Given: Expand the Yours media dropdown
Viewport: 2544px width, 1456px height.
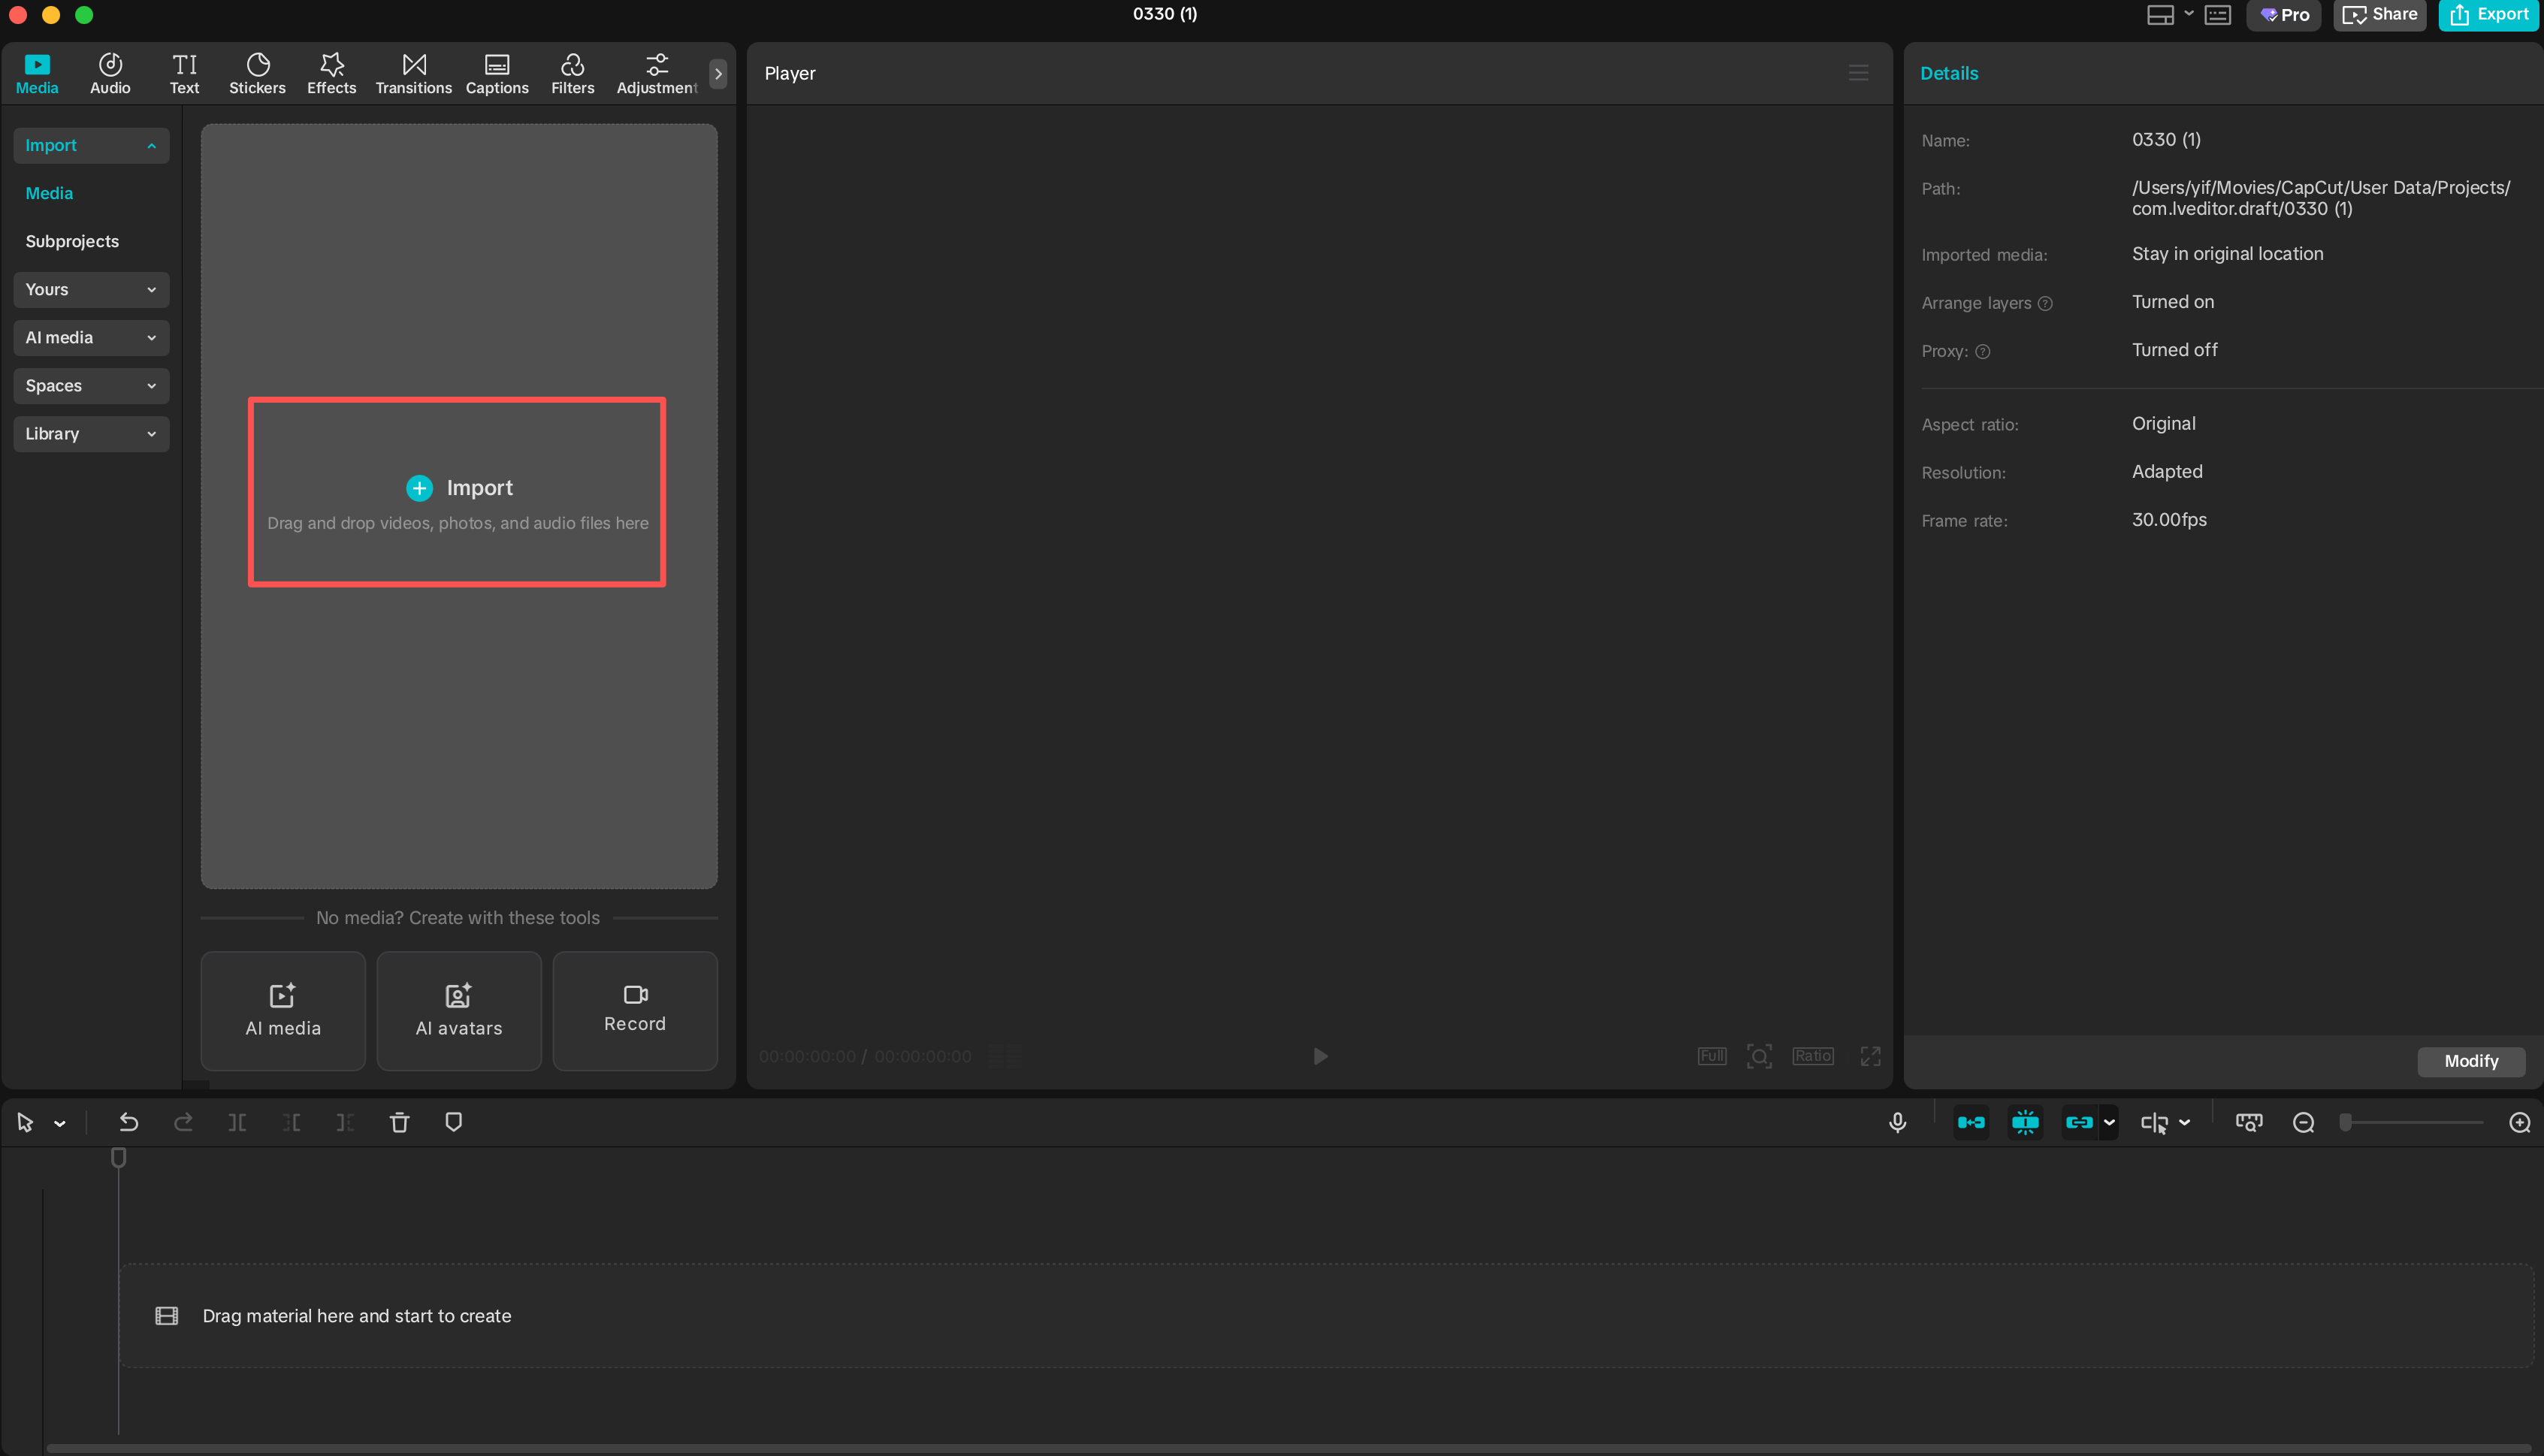Looking at the screenshot, I should click(91, 289).
